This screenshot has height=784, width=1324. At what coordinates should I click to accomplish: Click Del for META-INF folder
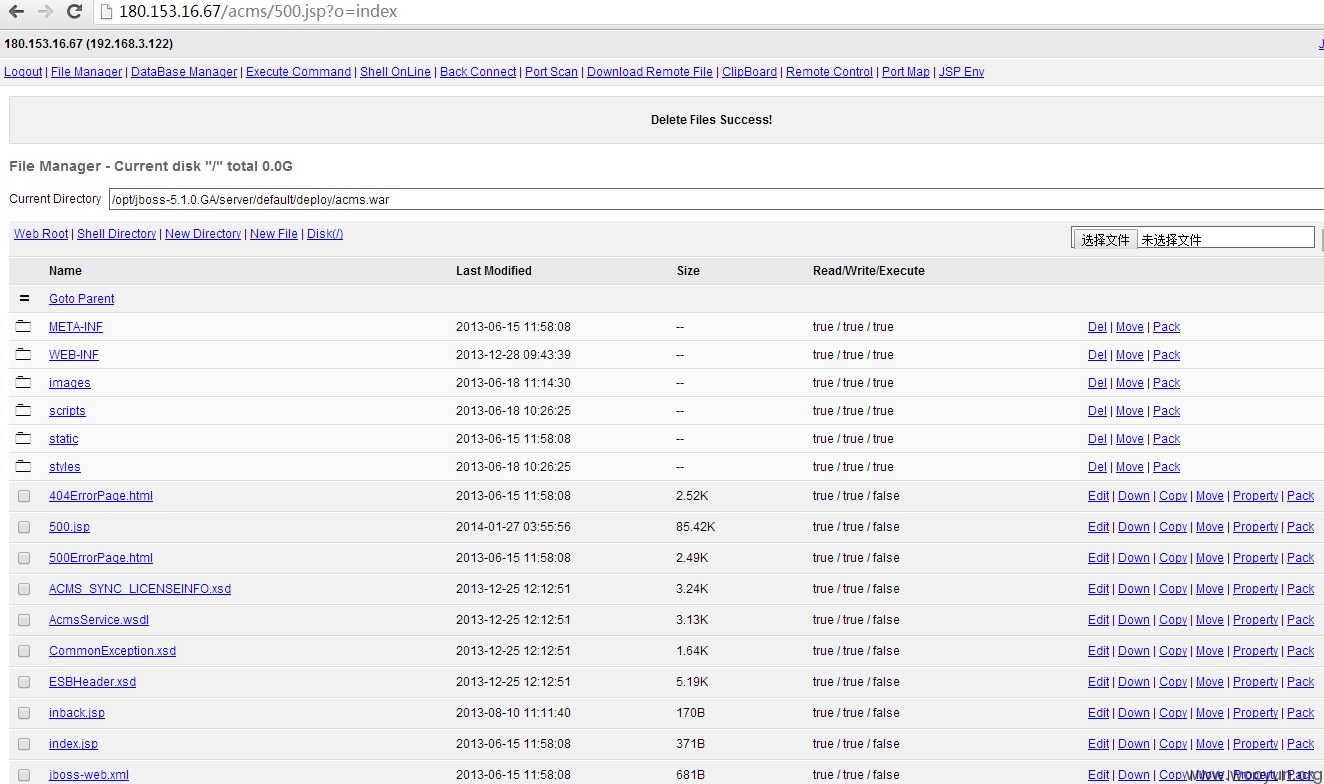(1097, 327)
